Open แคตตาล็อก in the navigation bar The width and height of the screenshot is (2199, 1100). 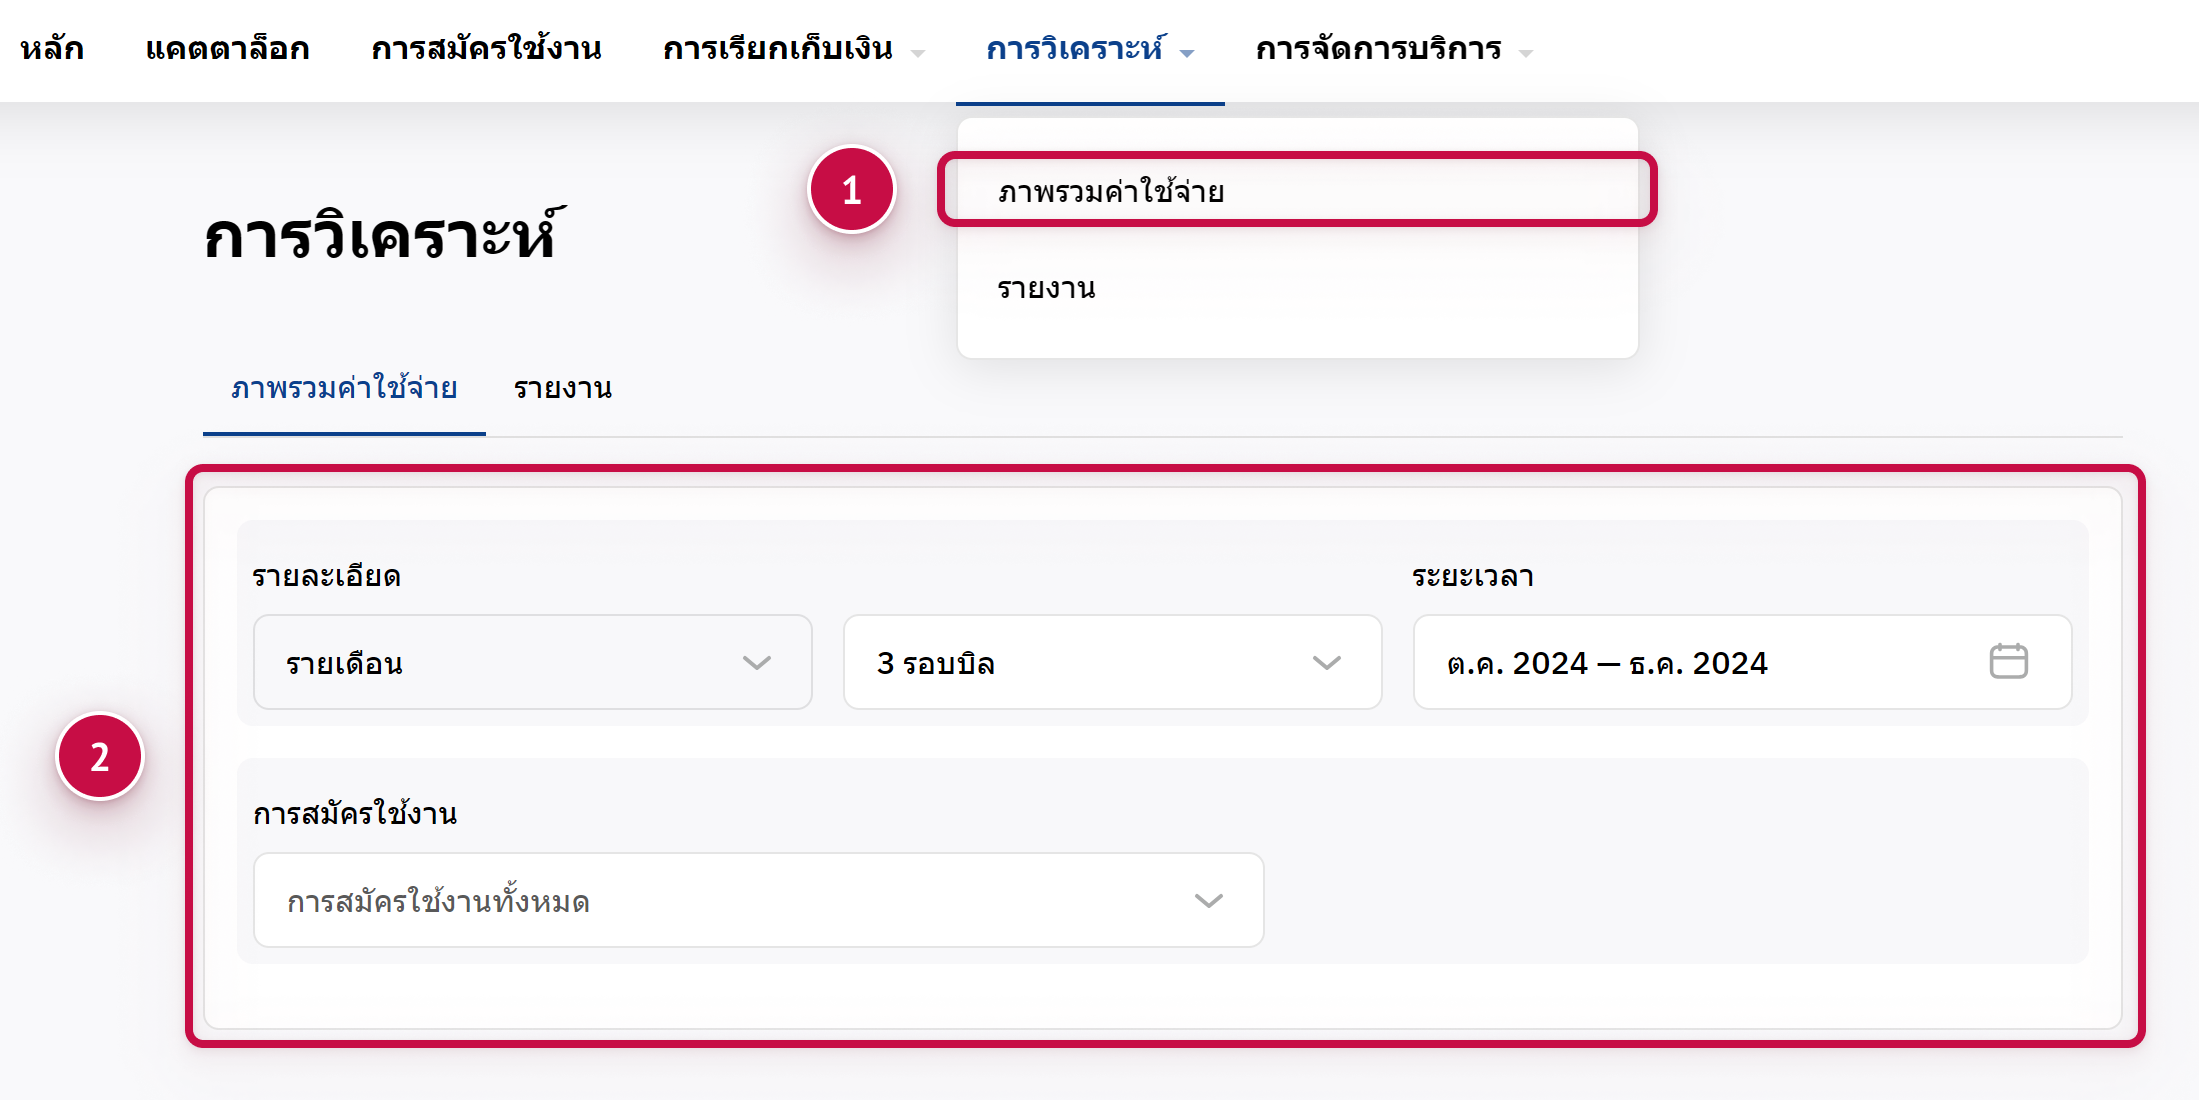(x=227, y=48)
